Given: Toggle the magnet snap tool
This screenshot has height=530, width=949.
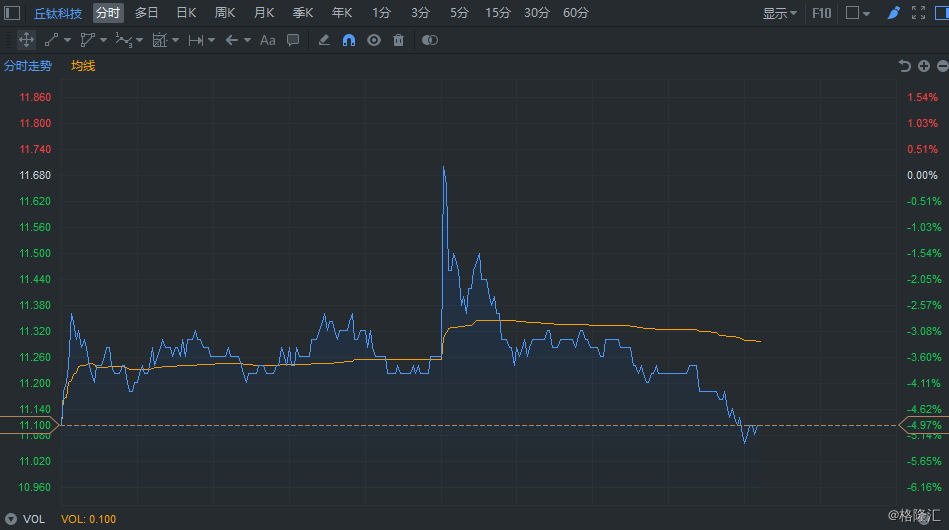Looking at the screenshot, I should (349, 40).
